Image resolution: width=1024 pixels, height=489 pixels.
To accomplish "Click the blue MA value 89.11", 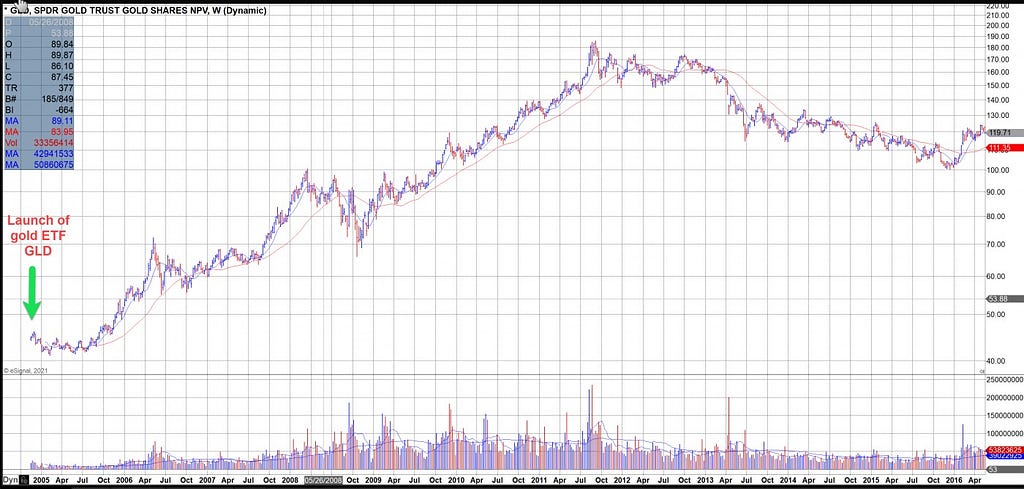I will [61, 121].
